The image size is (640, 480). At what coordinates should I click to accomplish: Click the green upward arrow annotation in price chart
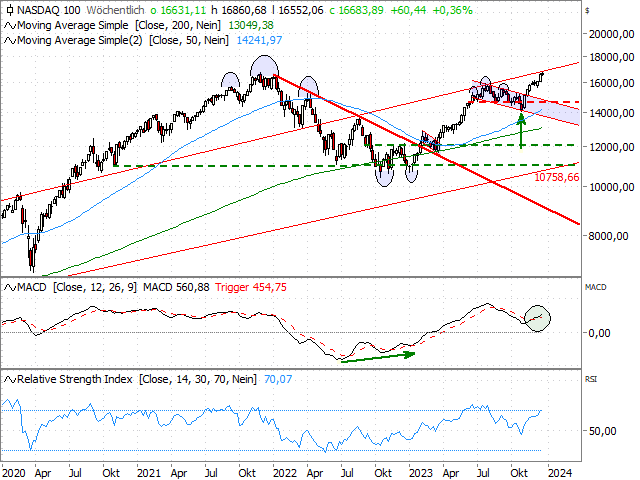click(x=521, y=131)
